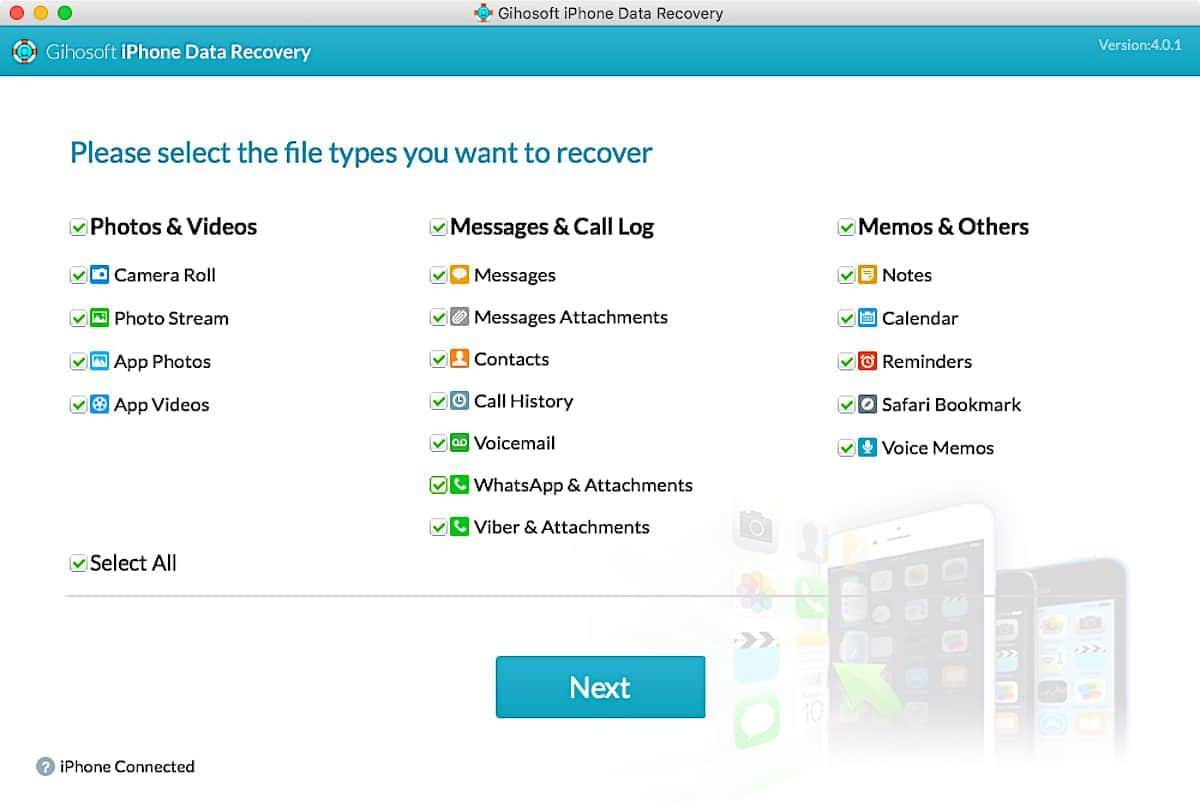
Task: Click the Gihosoft lifebuoy logo in header
Action: [25, 52]
